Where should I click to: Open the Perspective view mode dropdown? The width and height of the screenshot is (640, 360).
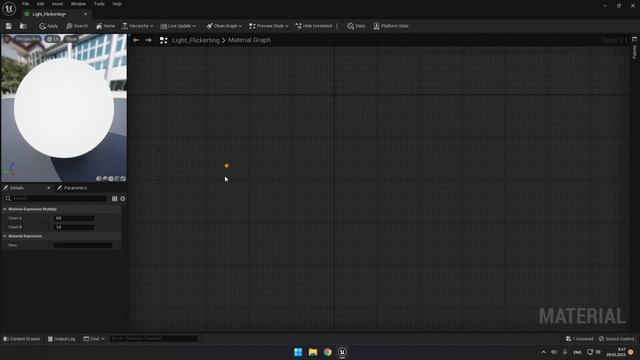click(x=27, y=39)
